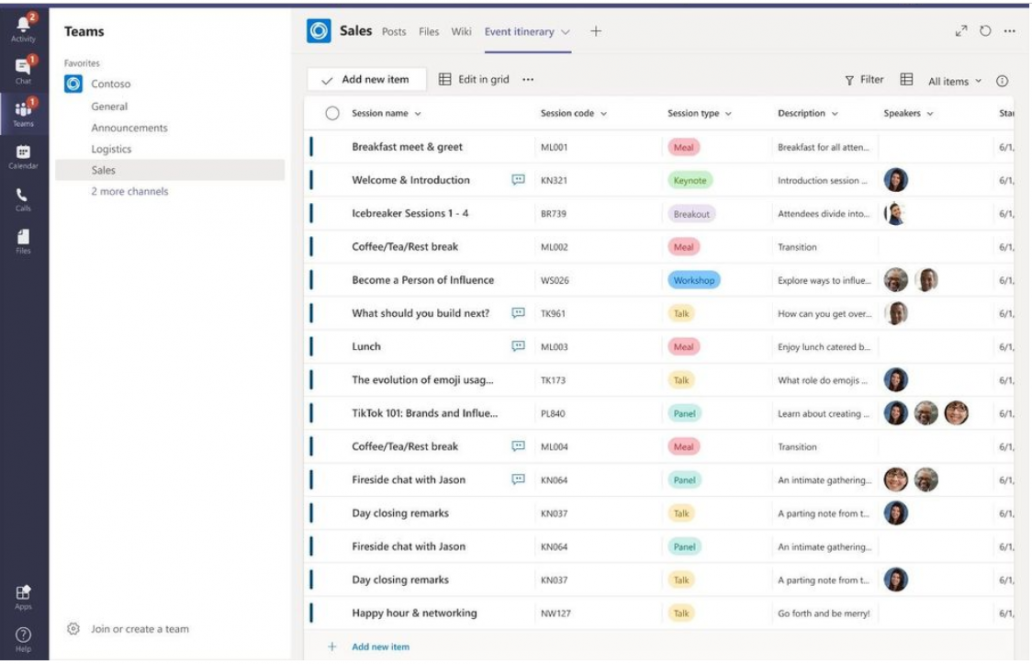Click description Go forth and be merry!
The height and width of the screenshot is (664, 1032).
(x=823, y=613)
